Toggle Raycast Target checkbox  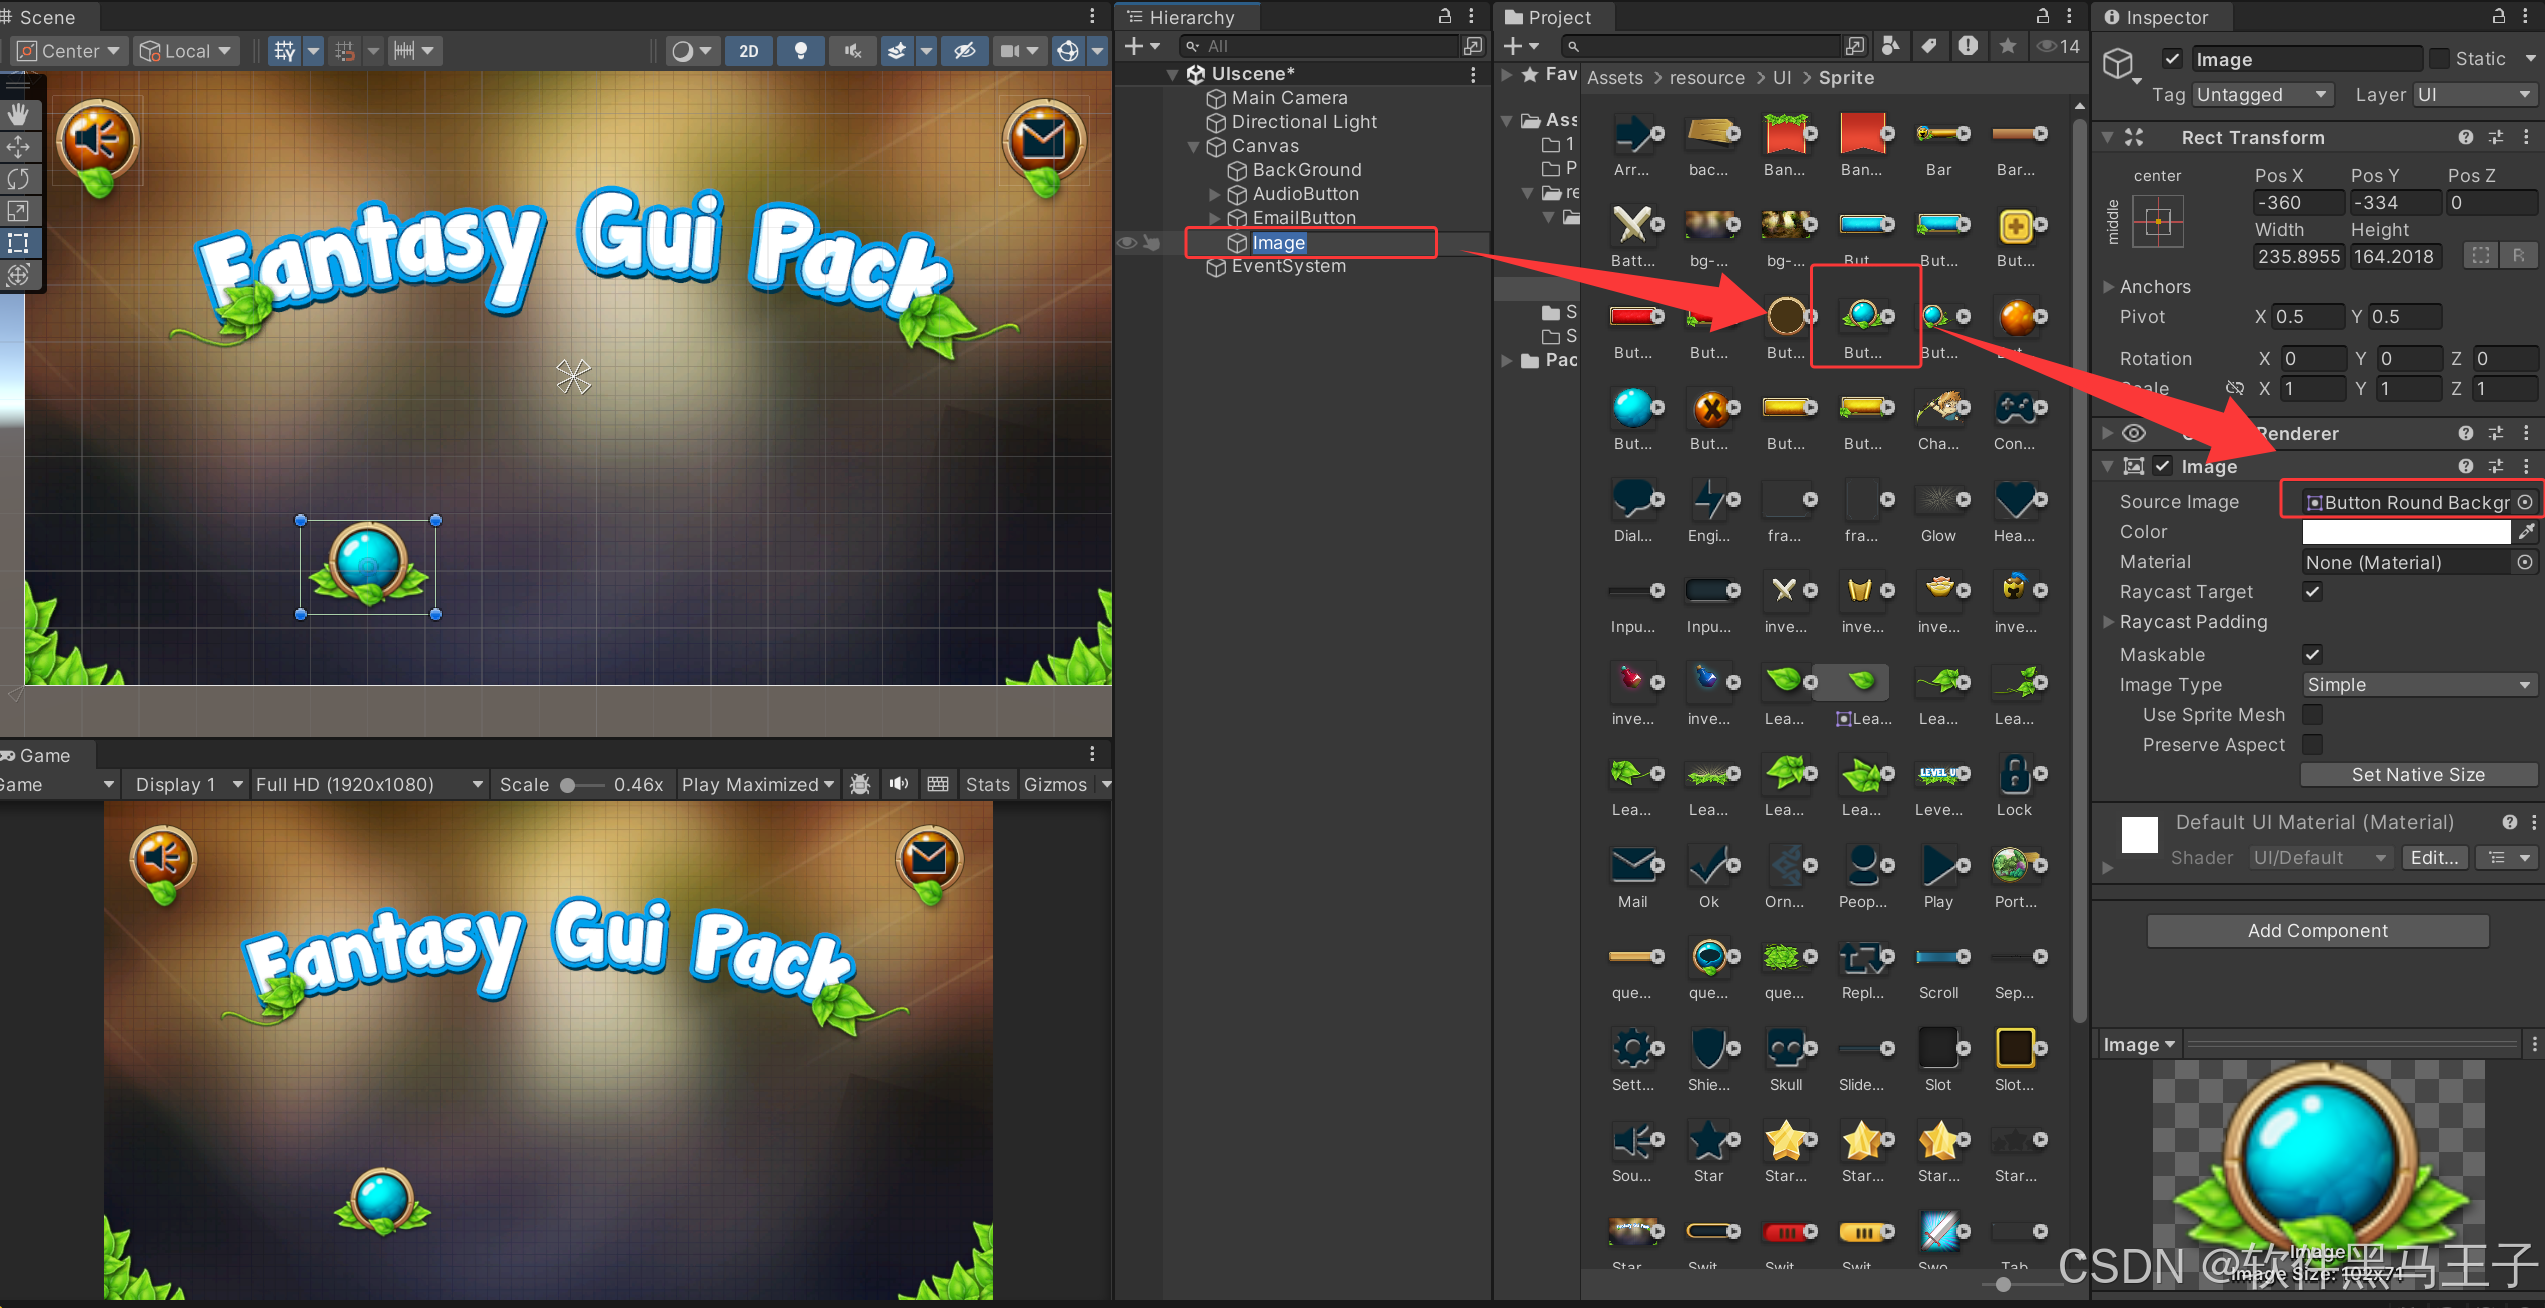tap(2312, 592)
